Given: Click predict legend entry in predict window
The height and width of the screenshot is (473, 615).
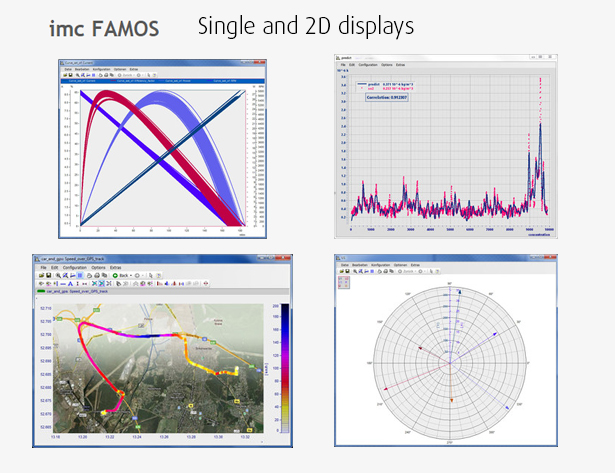Looking at the screenshot, I should [385, 84].
